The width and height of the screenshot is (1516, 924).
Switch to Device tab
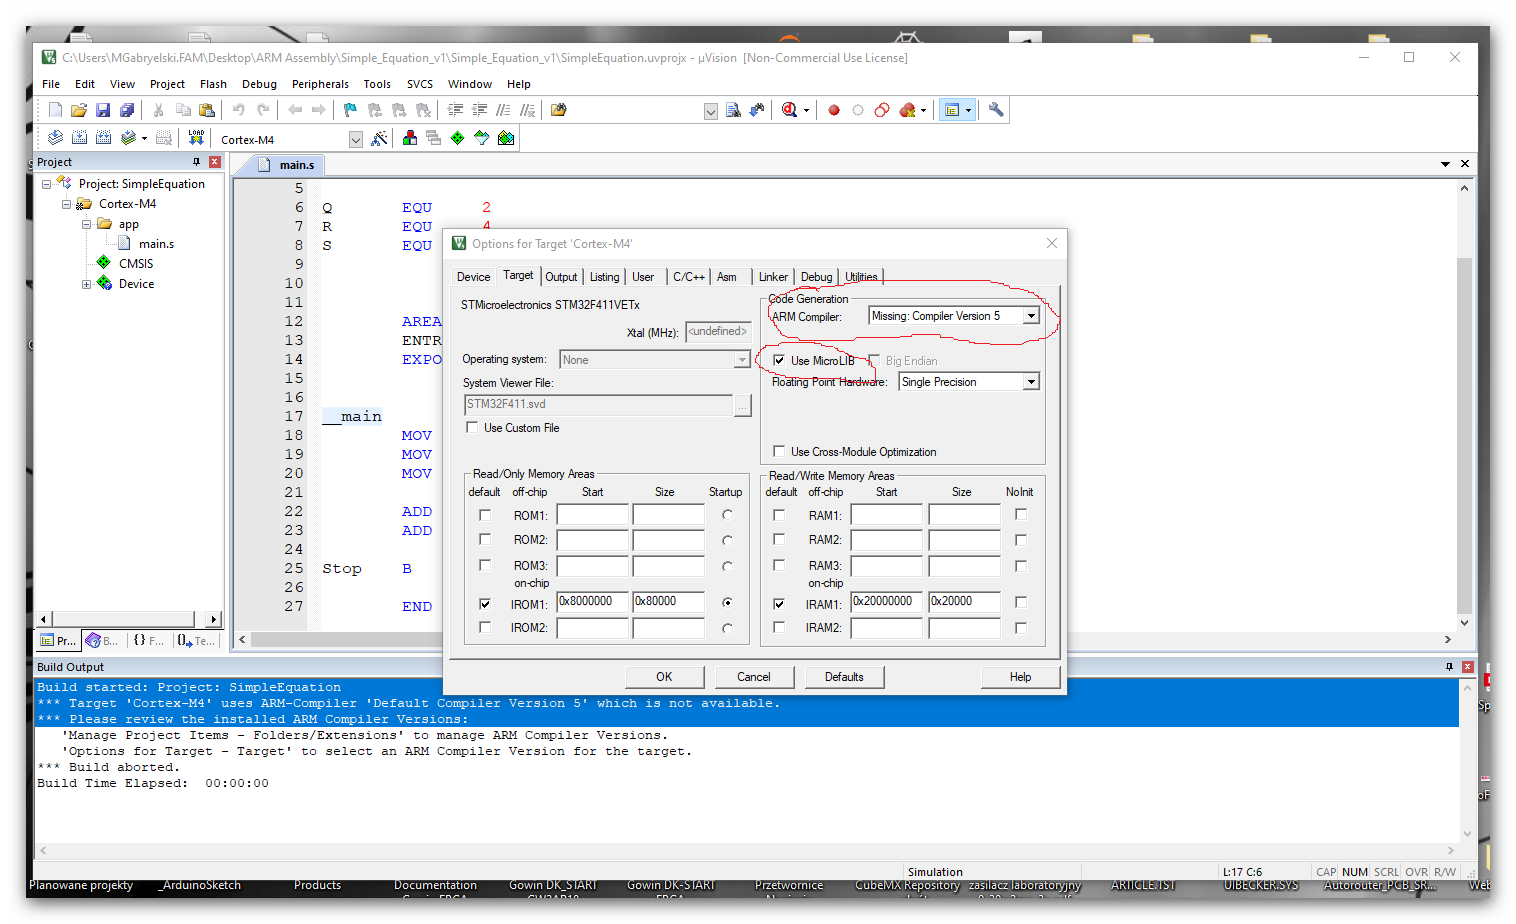pos(473,277)
